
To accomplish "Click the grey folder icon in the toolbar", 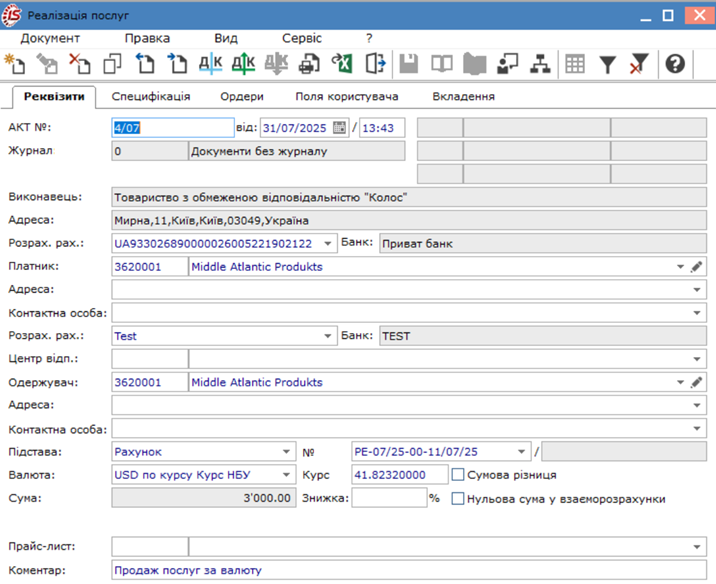I will (x=474, y=63).
